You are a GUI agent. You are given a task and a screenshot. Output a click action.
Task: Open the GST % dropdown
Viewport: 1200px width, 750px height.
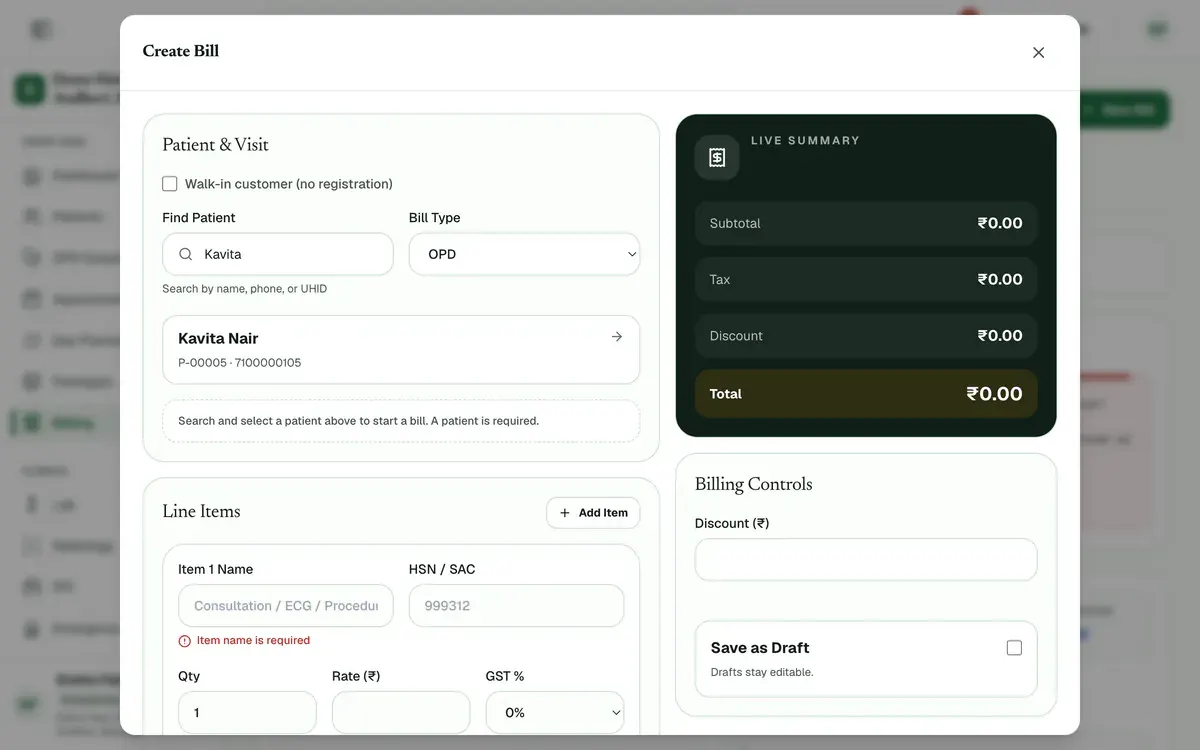point(555,713)
